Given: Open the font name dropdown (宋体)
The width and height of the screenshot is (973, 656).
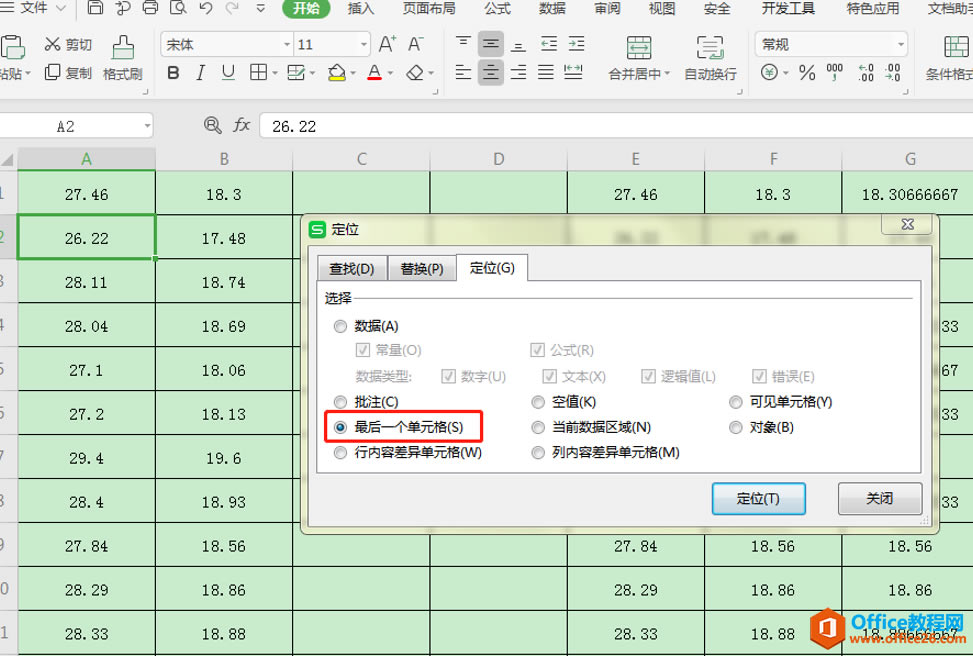Looking at the screenshot, I should [287, 45].
